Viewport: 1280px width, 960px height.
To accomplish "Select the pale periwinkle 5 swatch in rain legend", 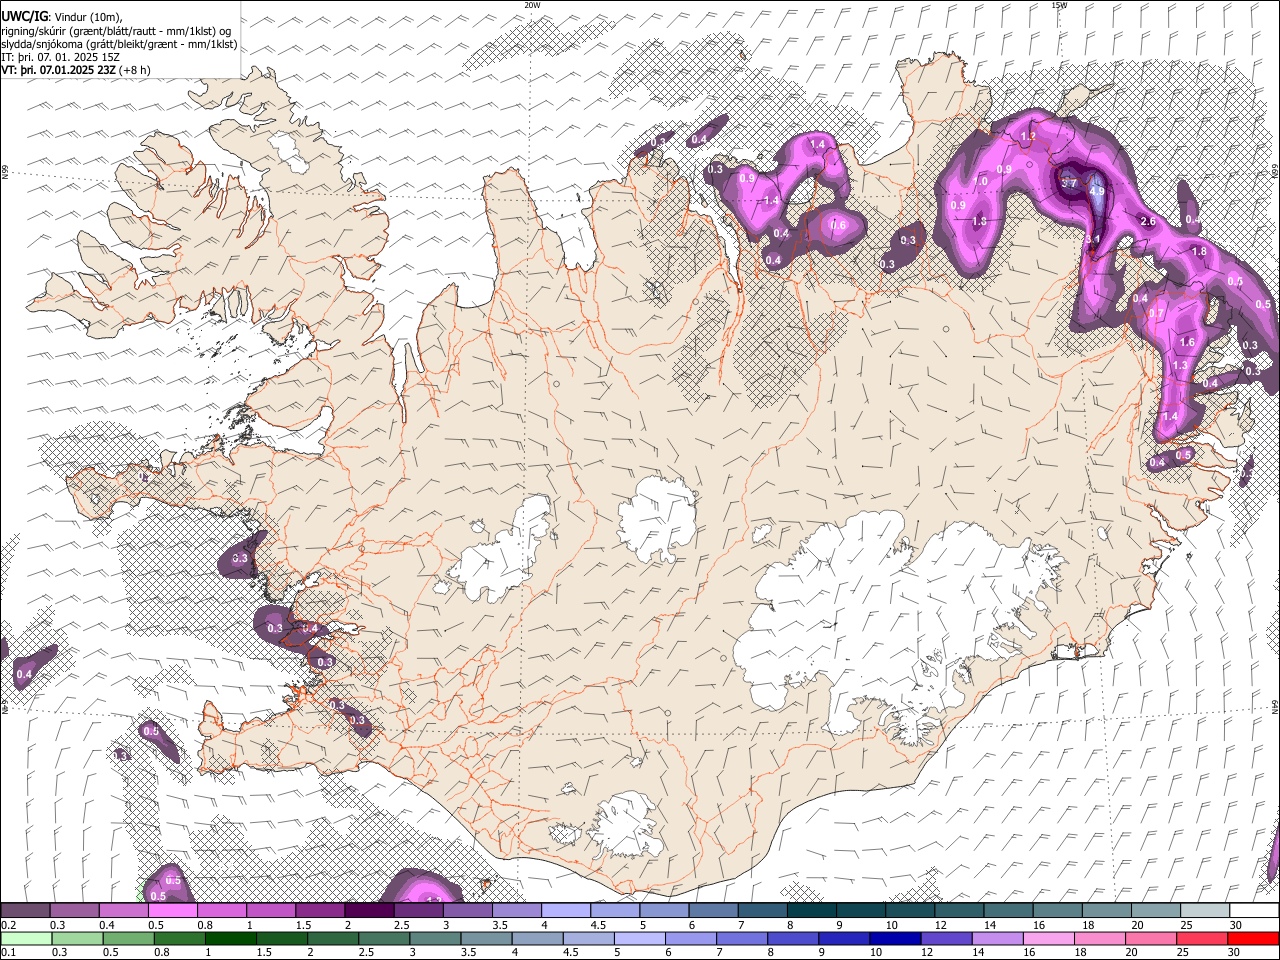I will point(640,939).
